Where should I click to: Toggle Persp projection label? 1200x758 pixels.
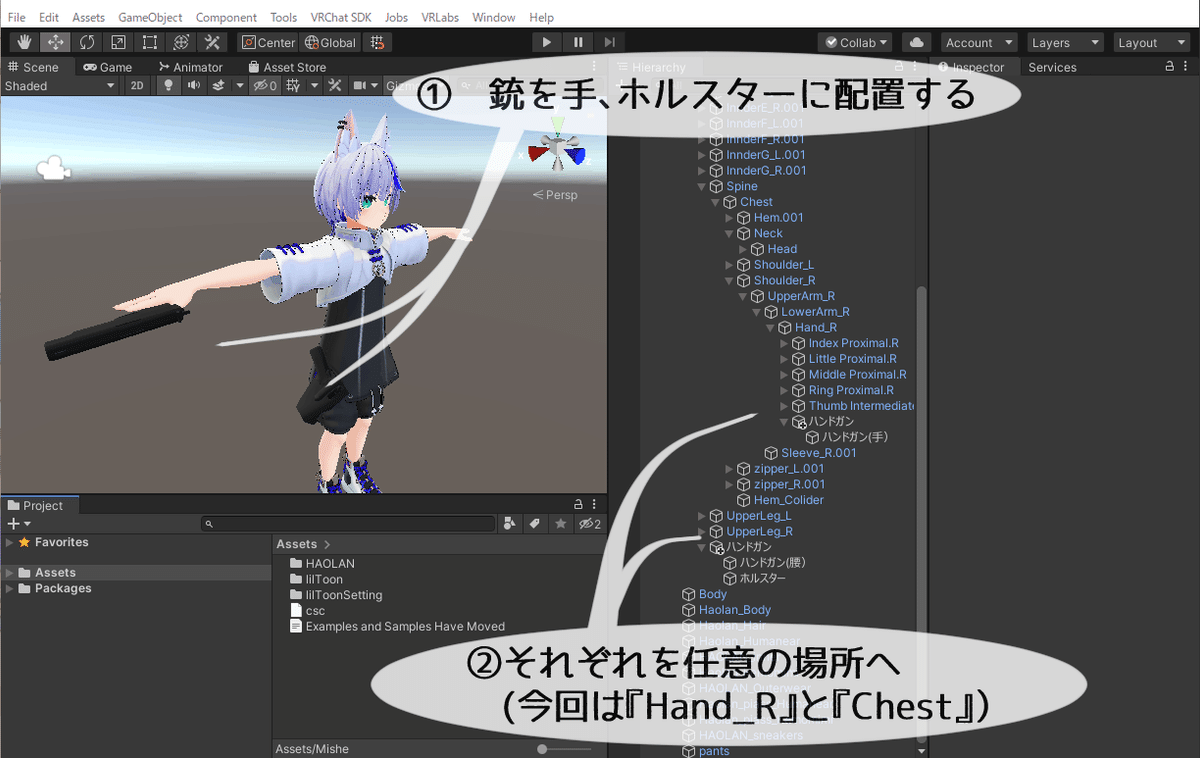(x=556, y=195)
